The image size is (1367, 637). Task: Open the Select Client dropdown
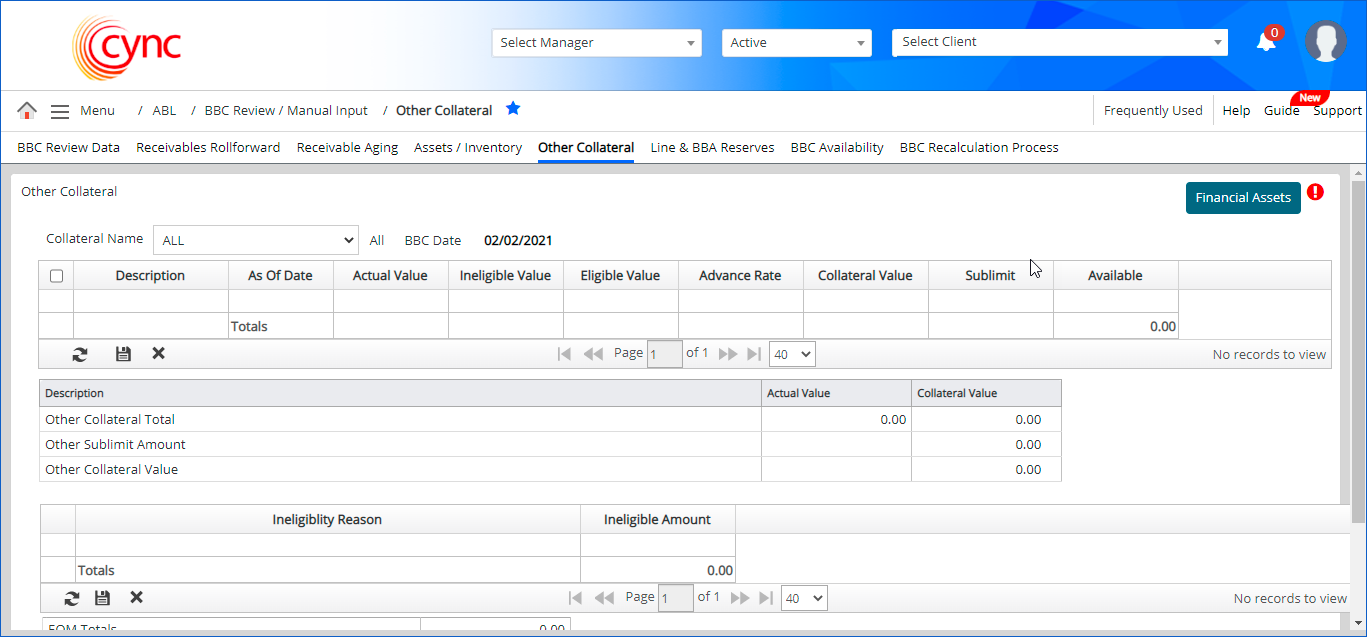(1059, 42)
